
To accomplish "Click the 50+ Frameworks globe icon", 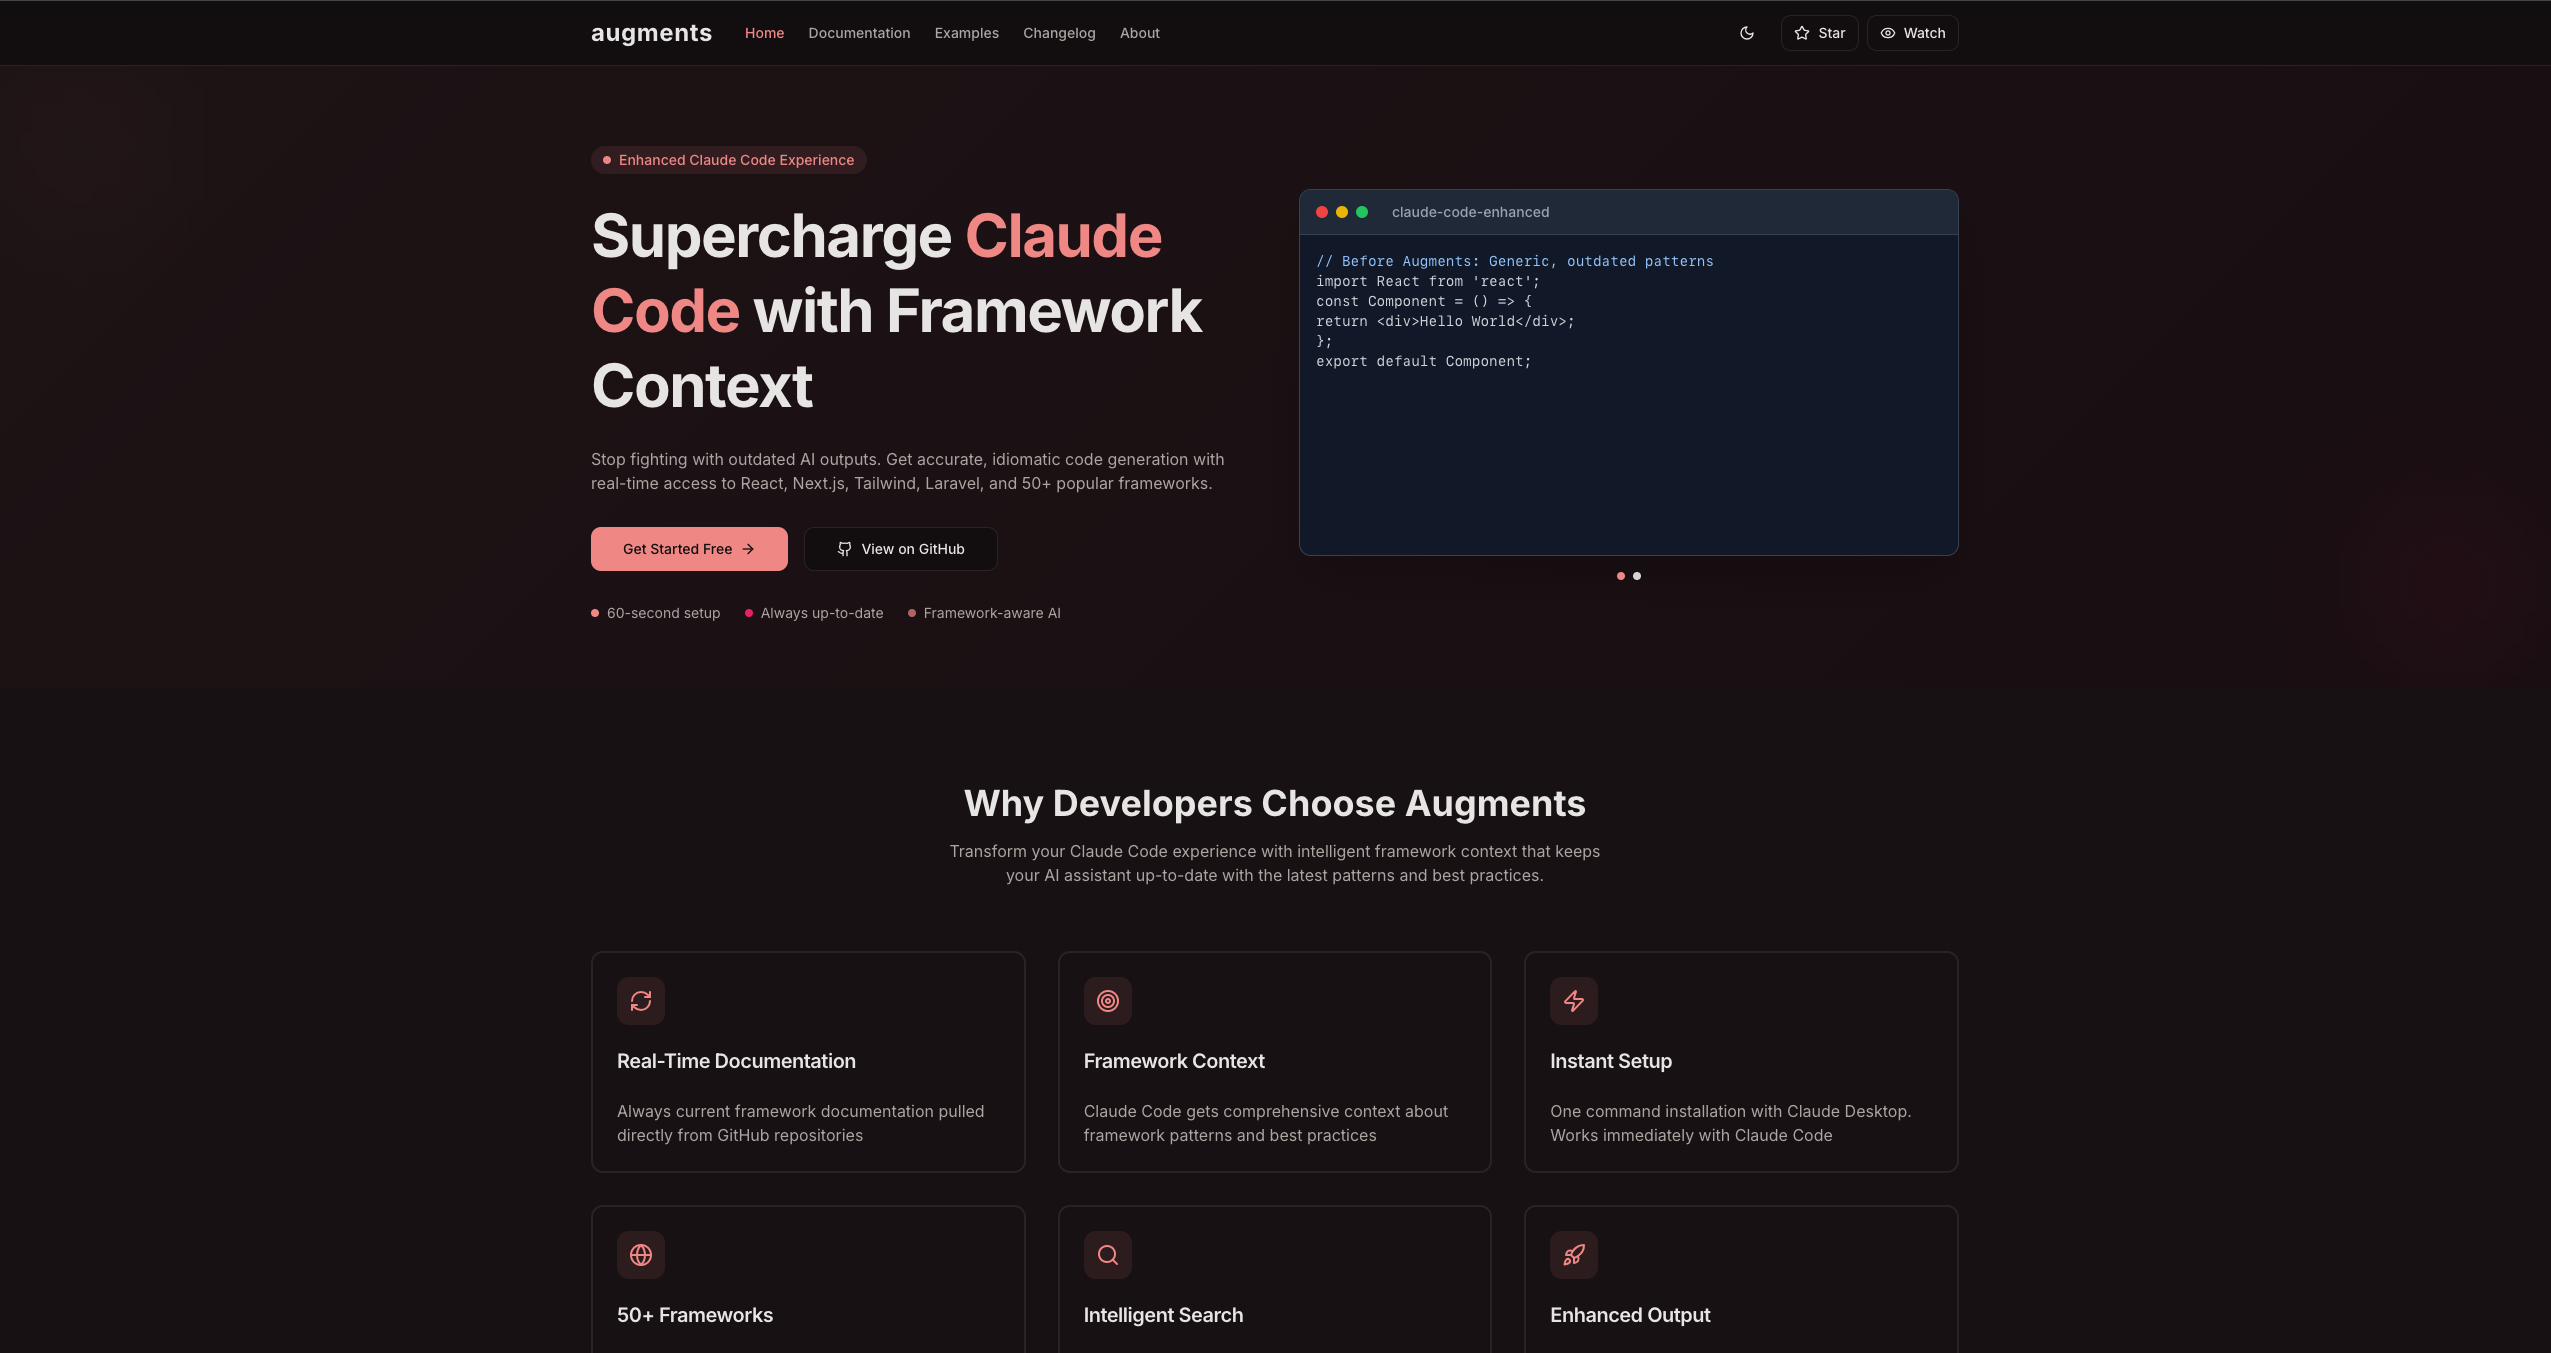I will point(641,1255).
